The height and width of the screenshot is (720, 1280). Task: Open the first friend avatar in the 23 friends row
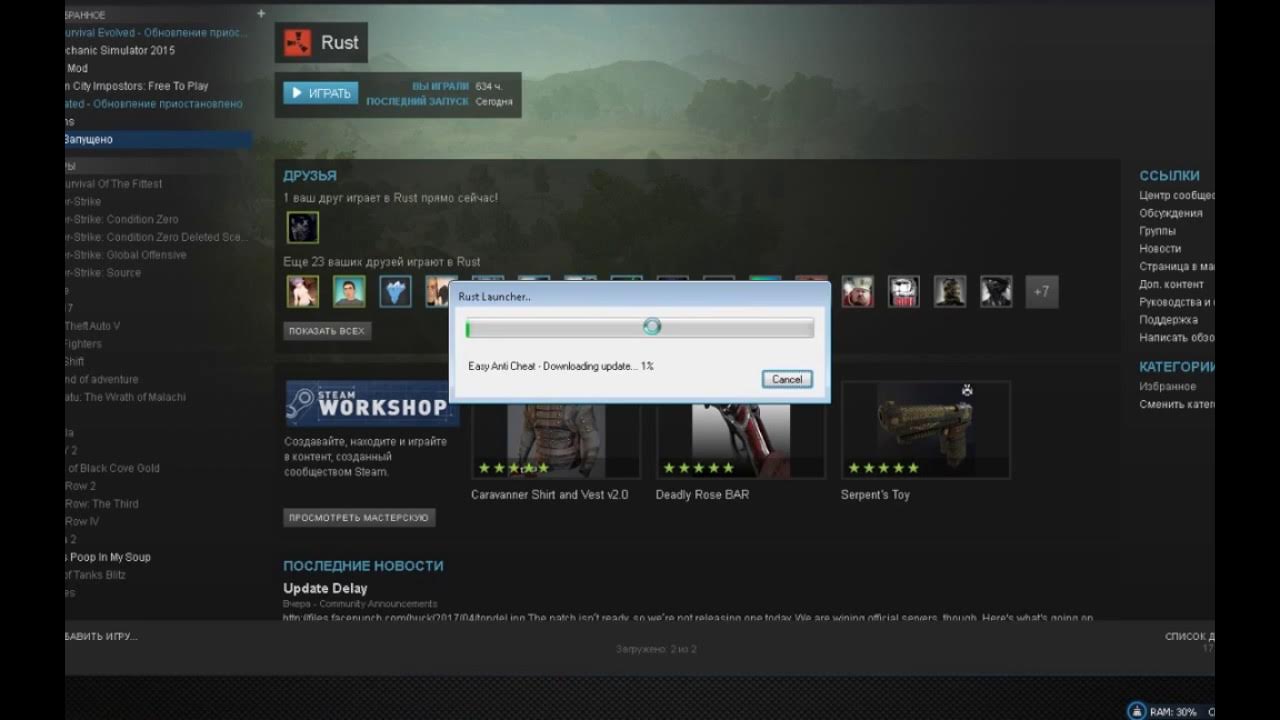303,291
